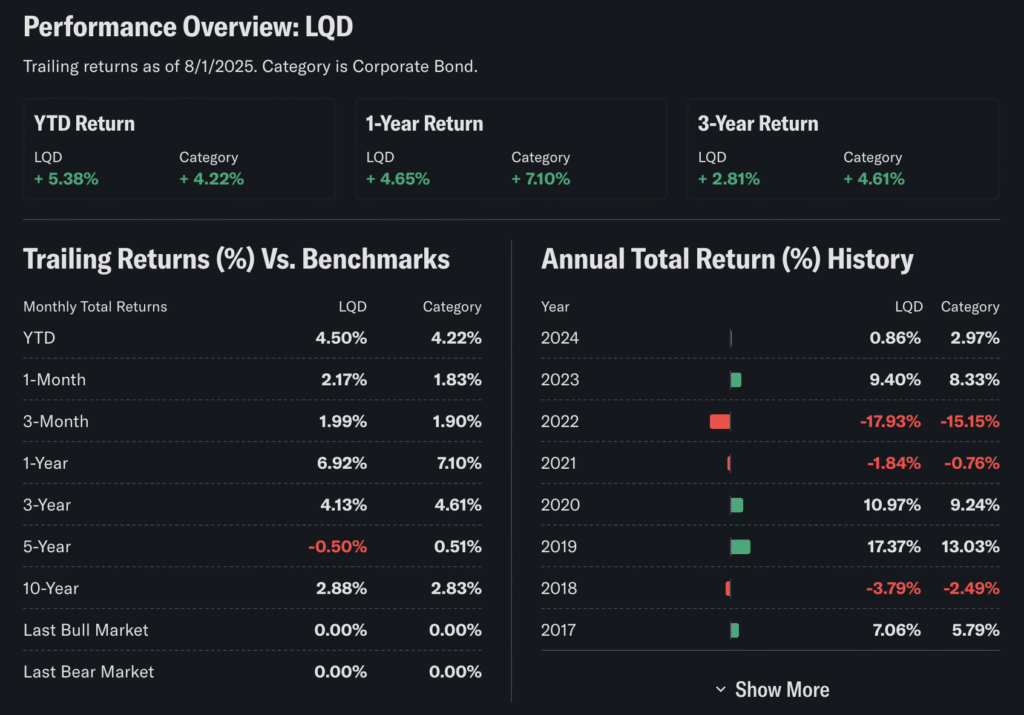Click the "YTD Return" card title

coord(84,123)
